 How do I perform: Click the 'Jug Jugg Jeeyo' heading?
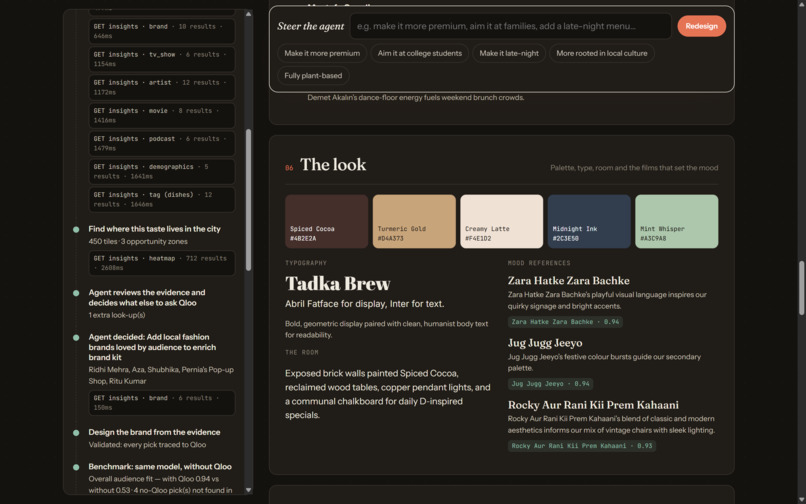(x=545, y=343)
